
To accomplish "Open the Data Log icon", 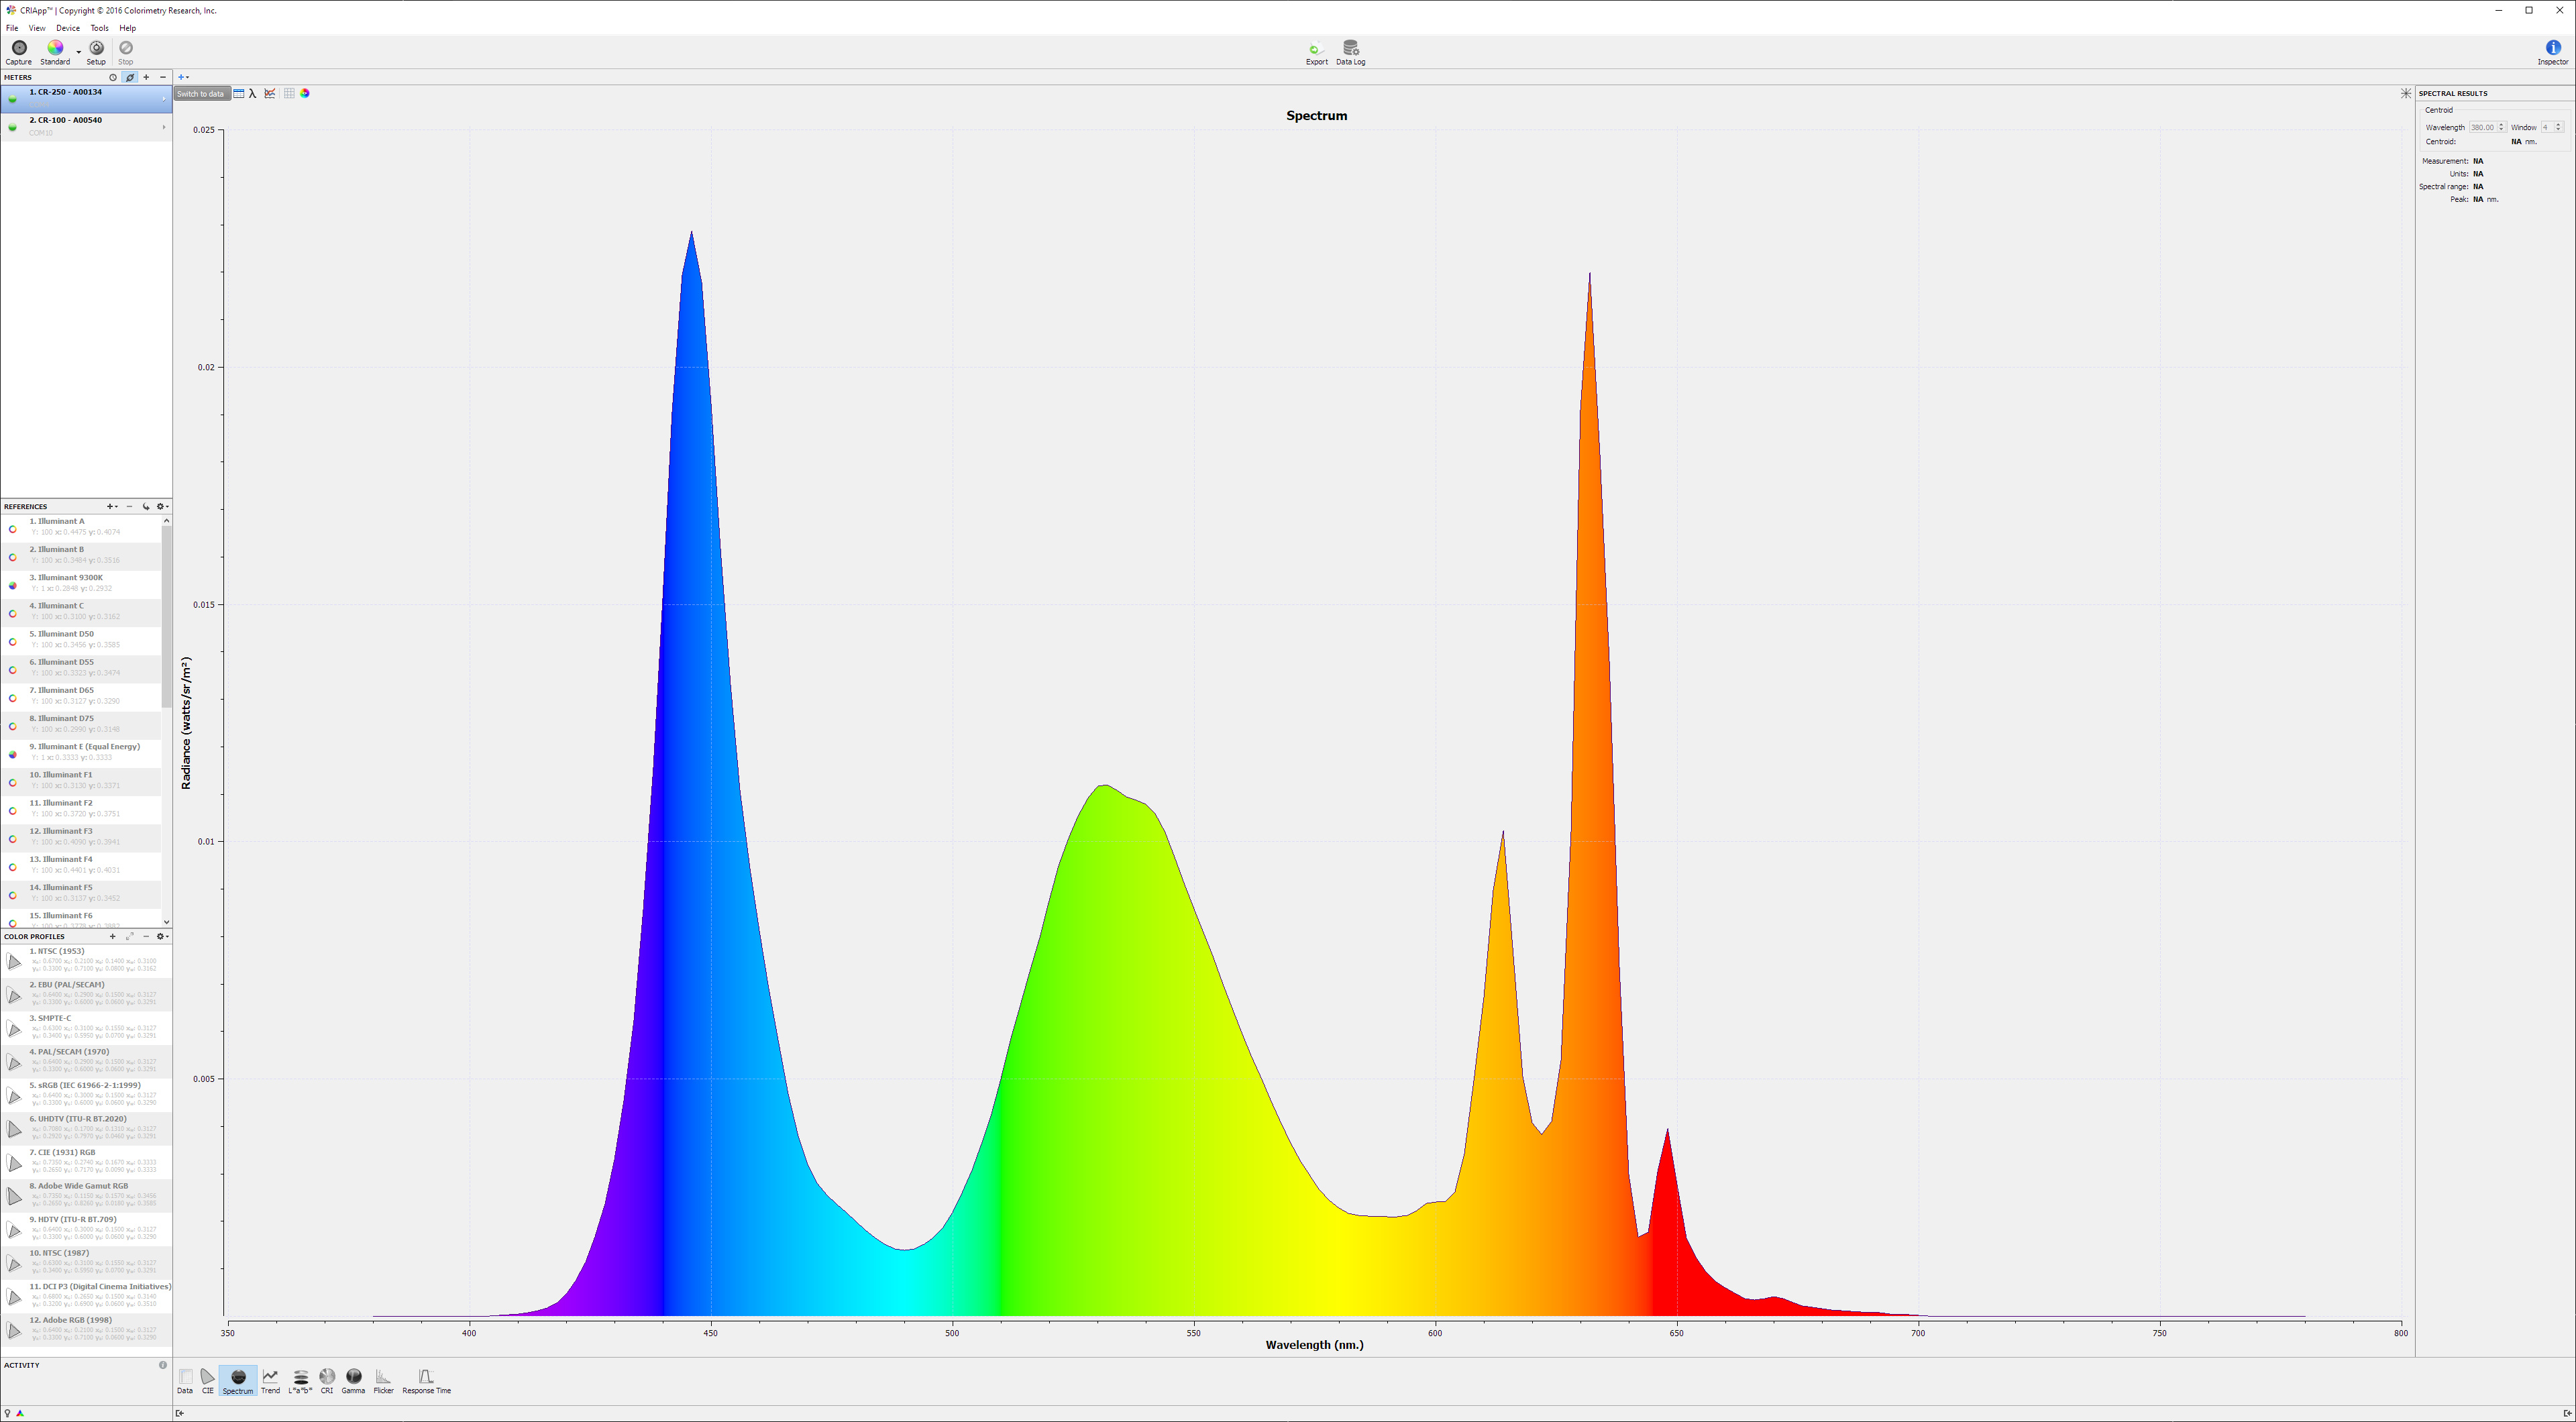I will click(1350, 48).
